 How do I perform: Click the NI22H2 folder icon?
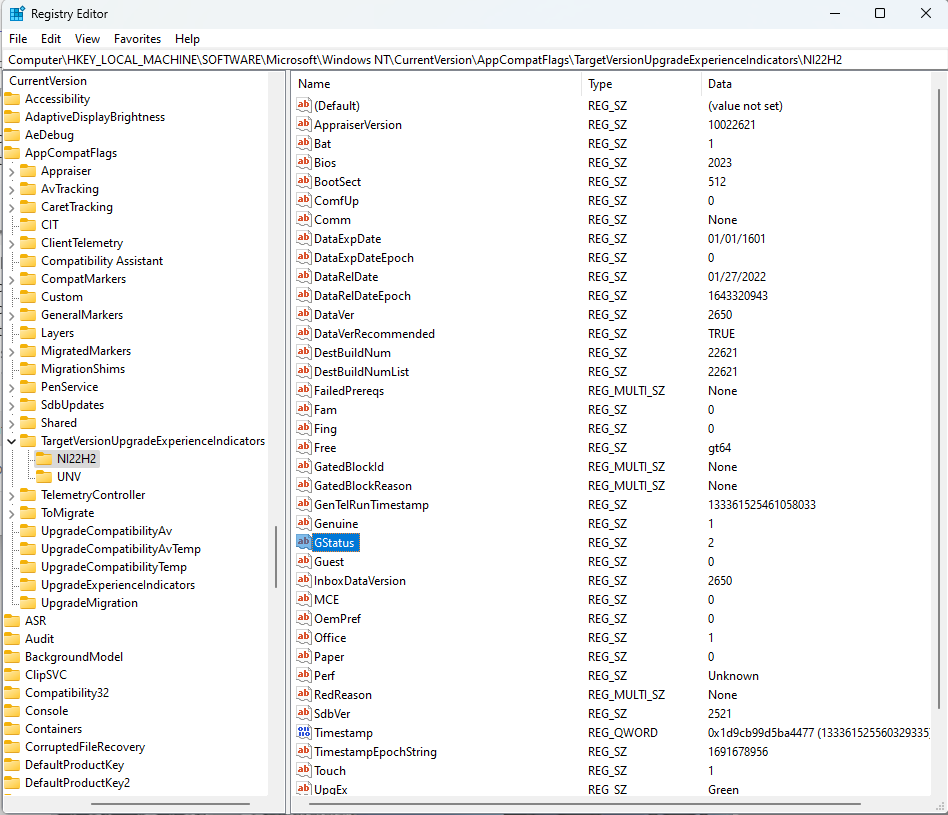[44, 458]
